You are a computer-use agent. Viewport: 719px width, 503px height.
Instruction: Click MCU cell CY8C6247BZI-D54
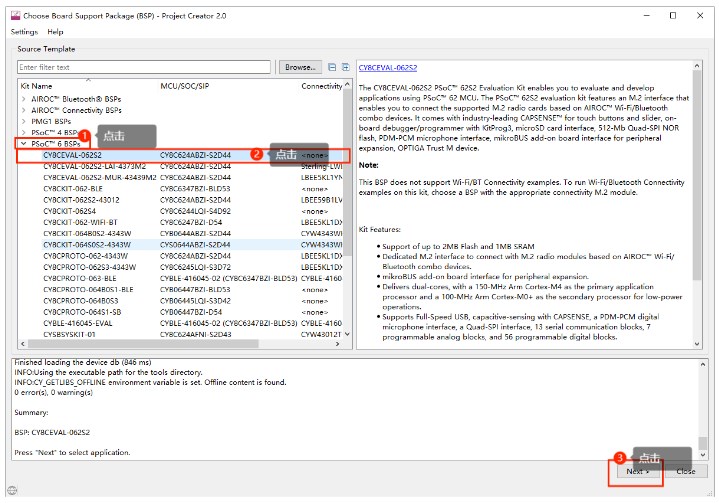(x=191, y=222)
